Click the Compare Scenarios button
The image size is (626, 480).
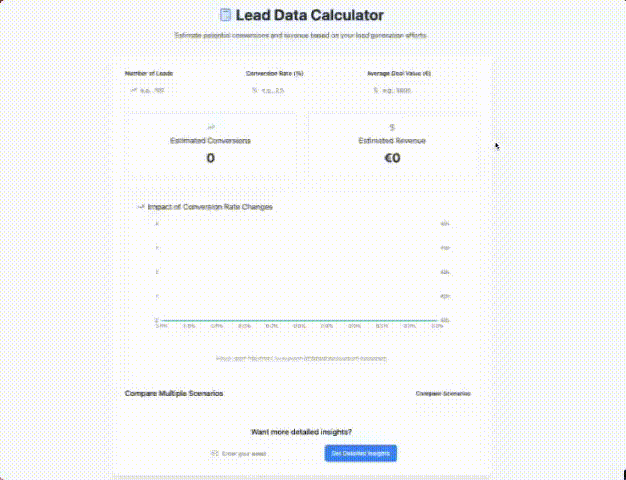pyautogui.click(x=443, y=394)
